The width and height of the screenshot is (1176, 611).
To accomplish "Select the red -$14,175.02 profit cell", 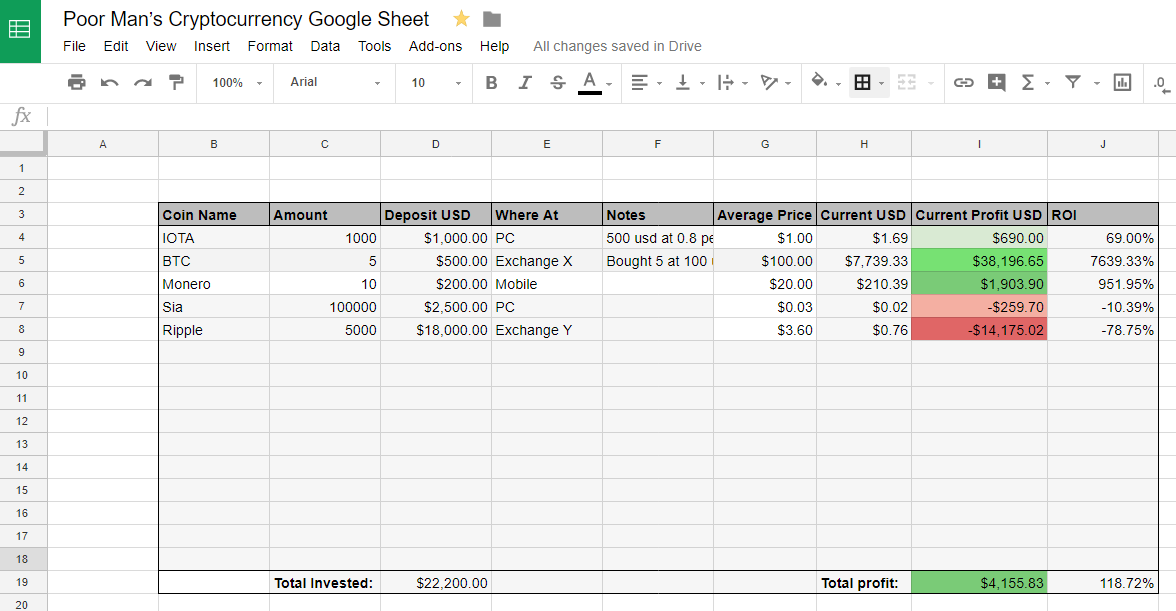I will [x=979, y=330].
